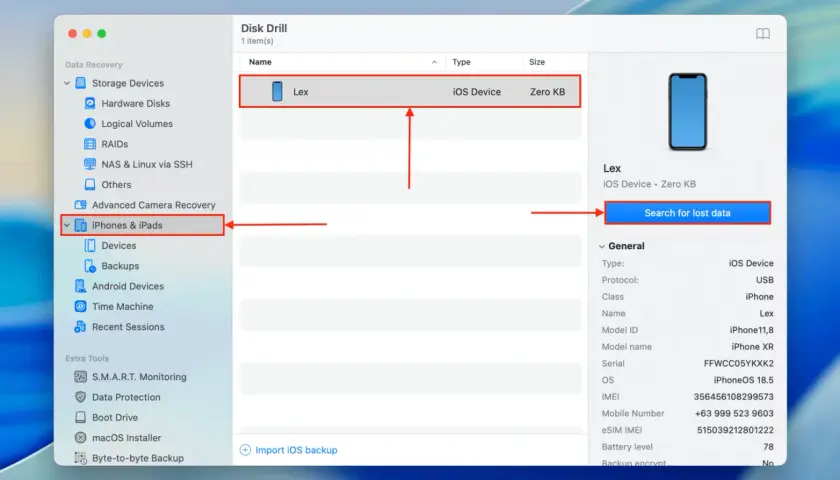840x480 pixels.
Task: Select Others under Storage Devices
Action: tap(116, 185)
